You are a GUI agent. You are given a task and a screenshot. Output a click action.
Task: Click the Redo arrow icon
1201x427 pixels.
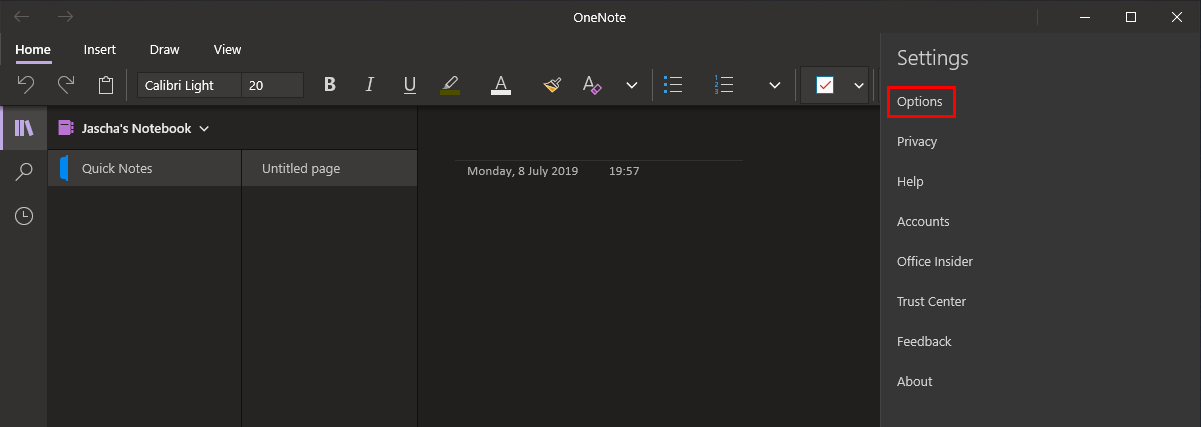pyautogui.click(x=66, y=85)
